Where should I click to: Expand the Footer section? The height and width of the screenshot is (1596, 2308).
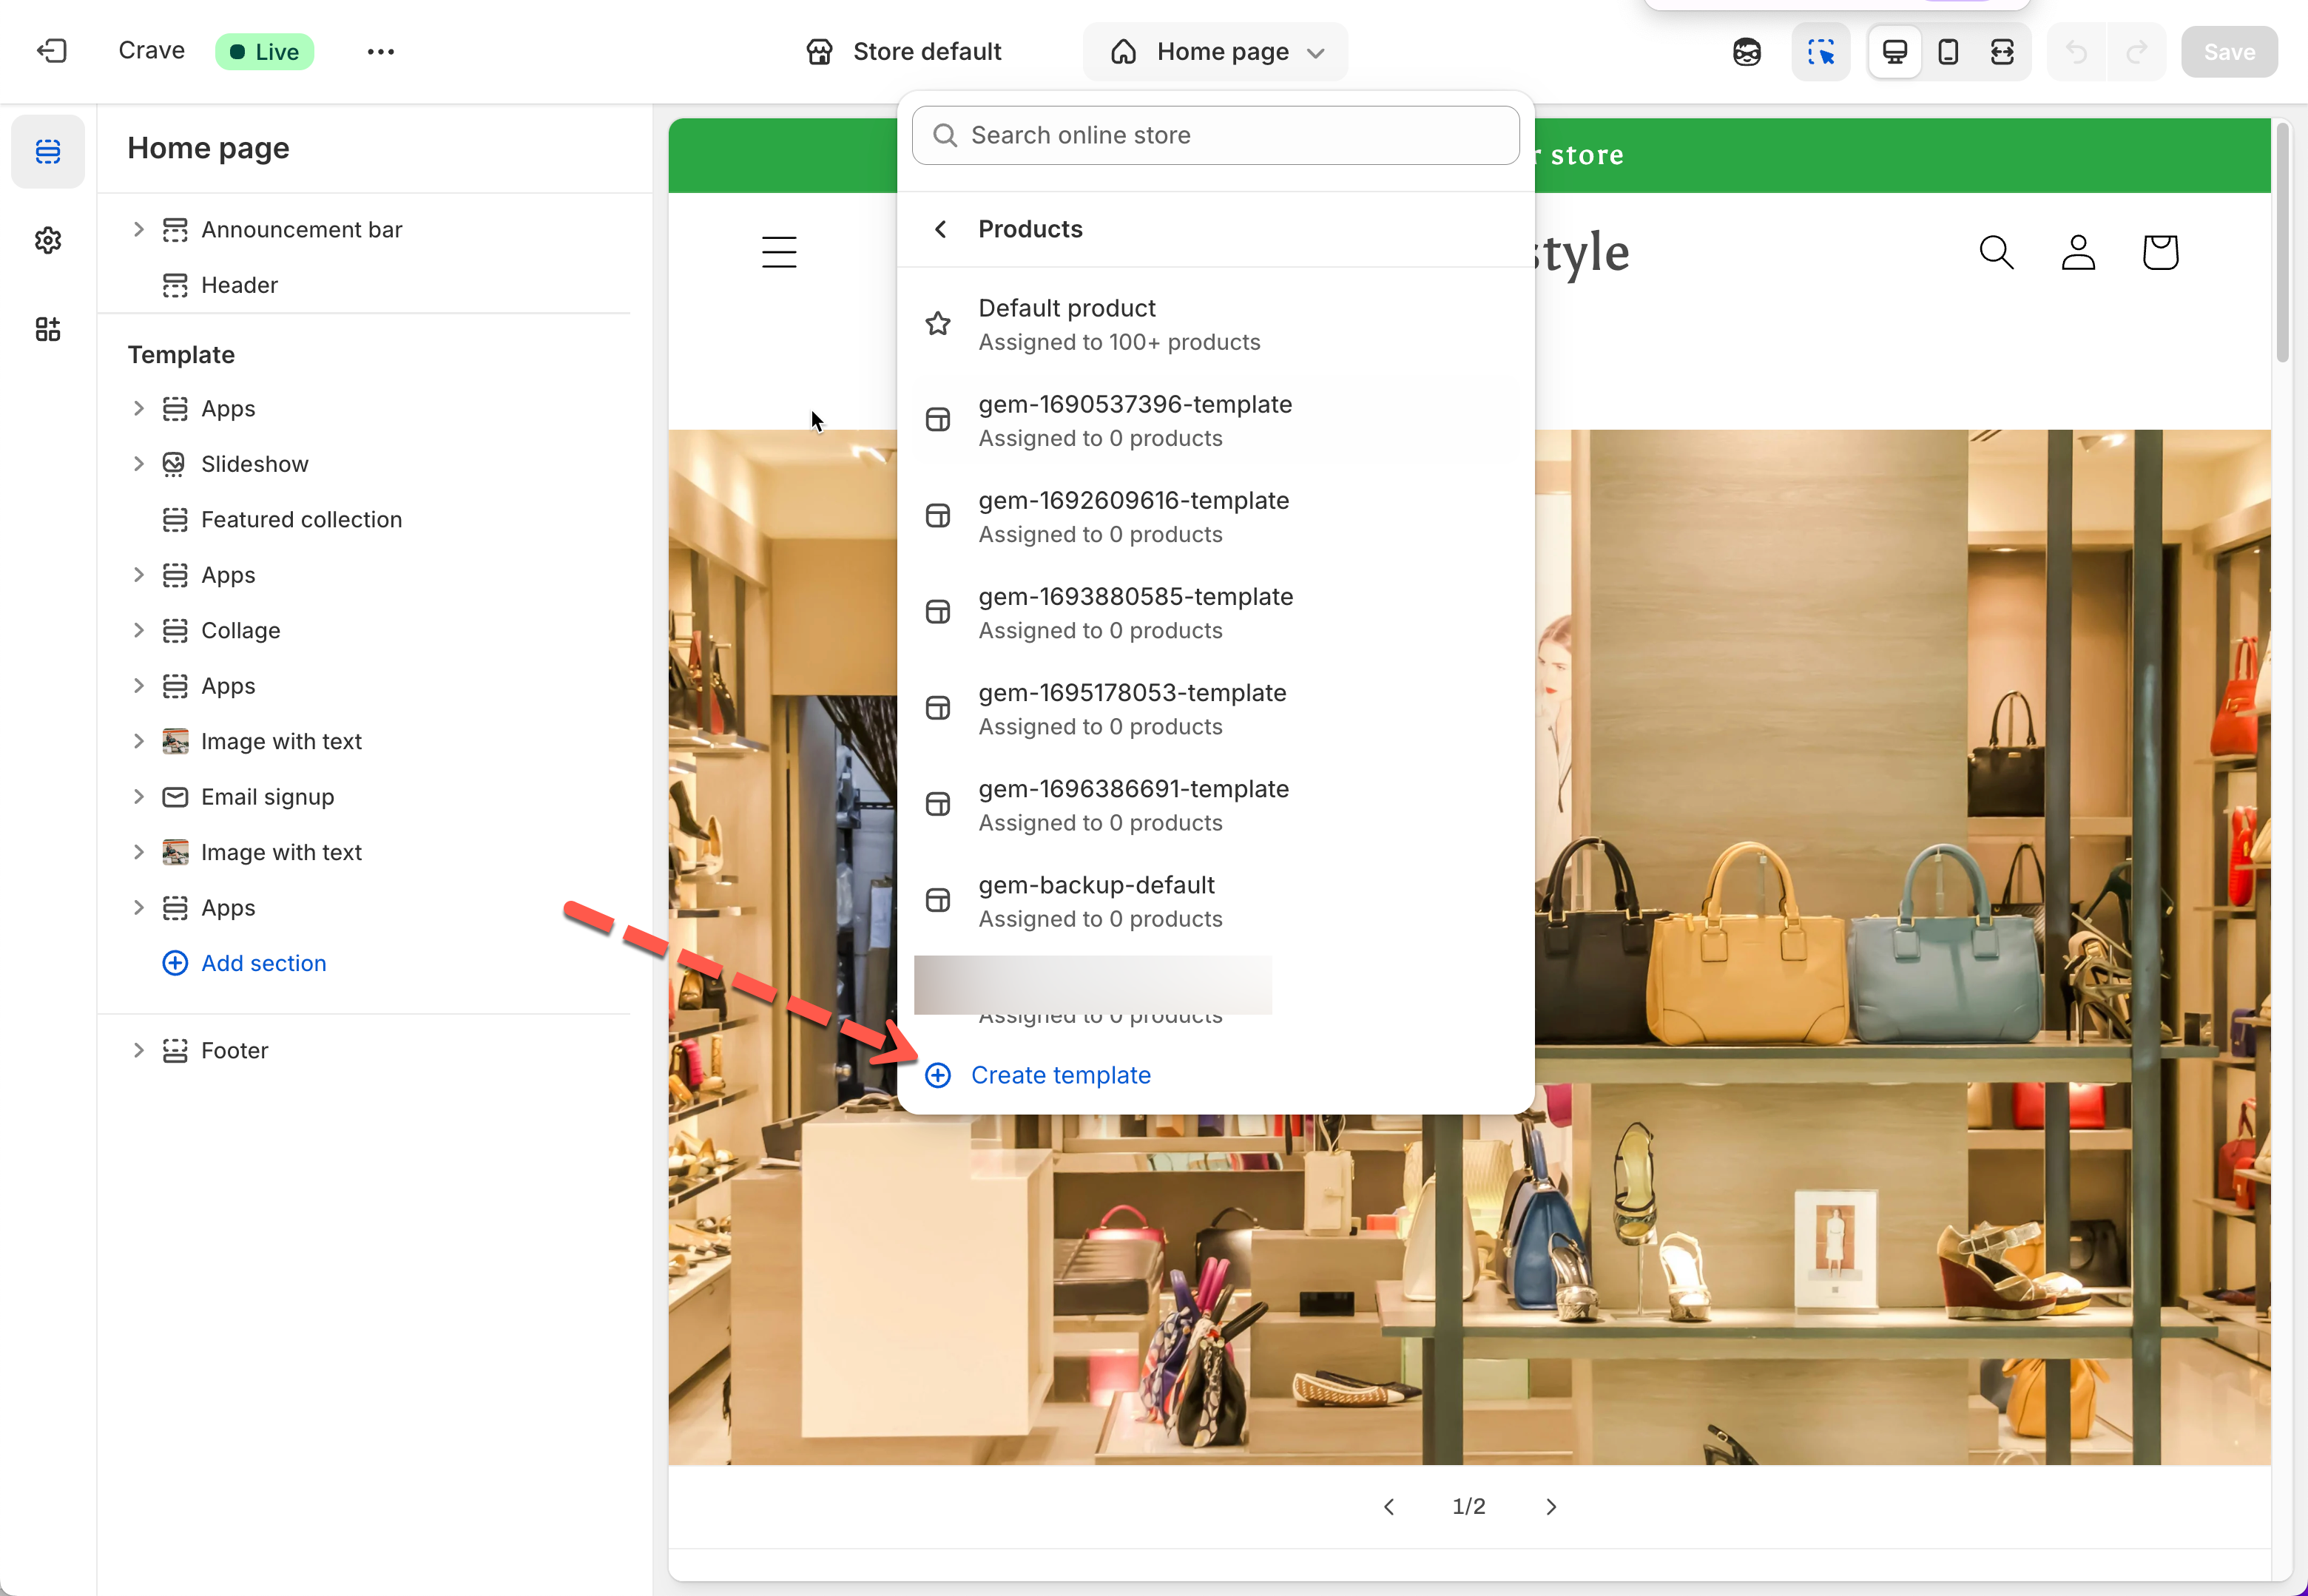coord(139,1050)
